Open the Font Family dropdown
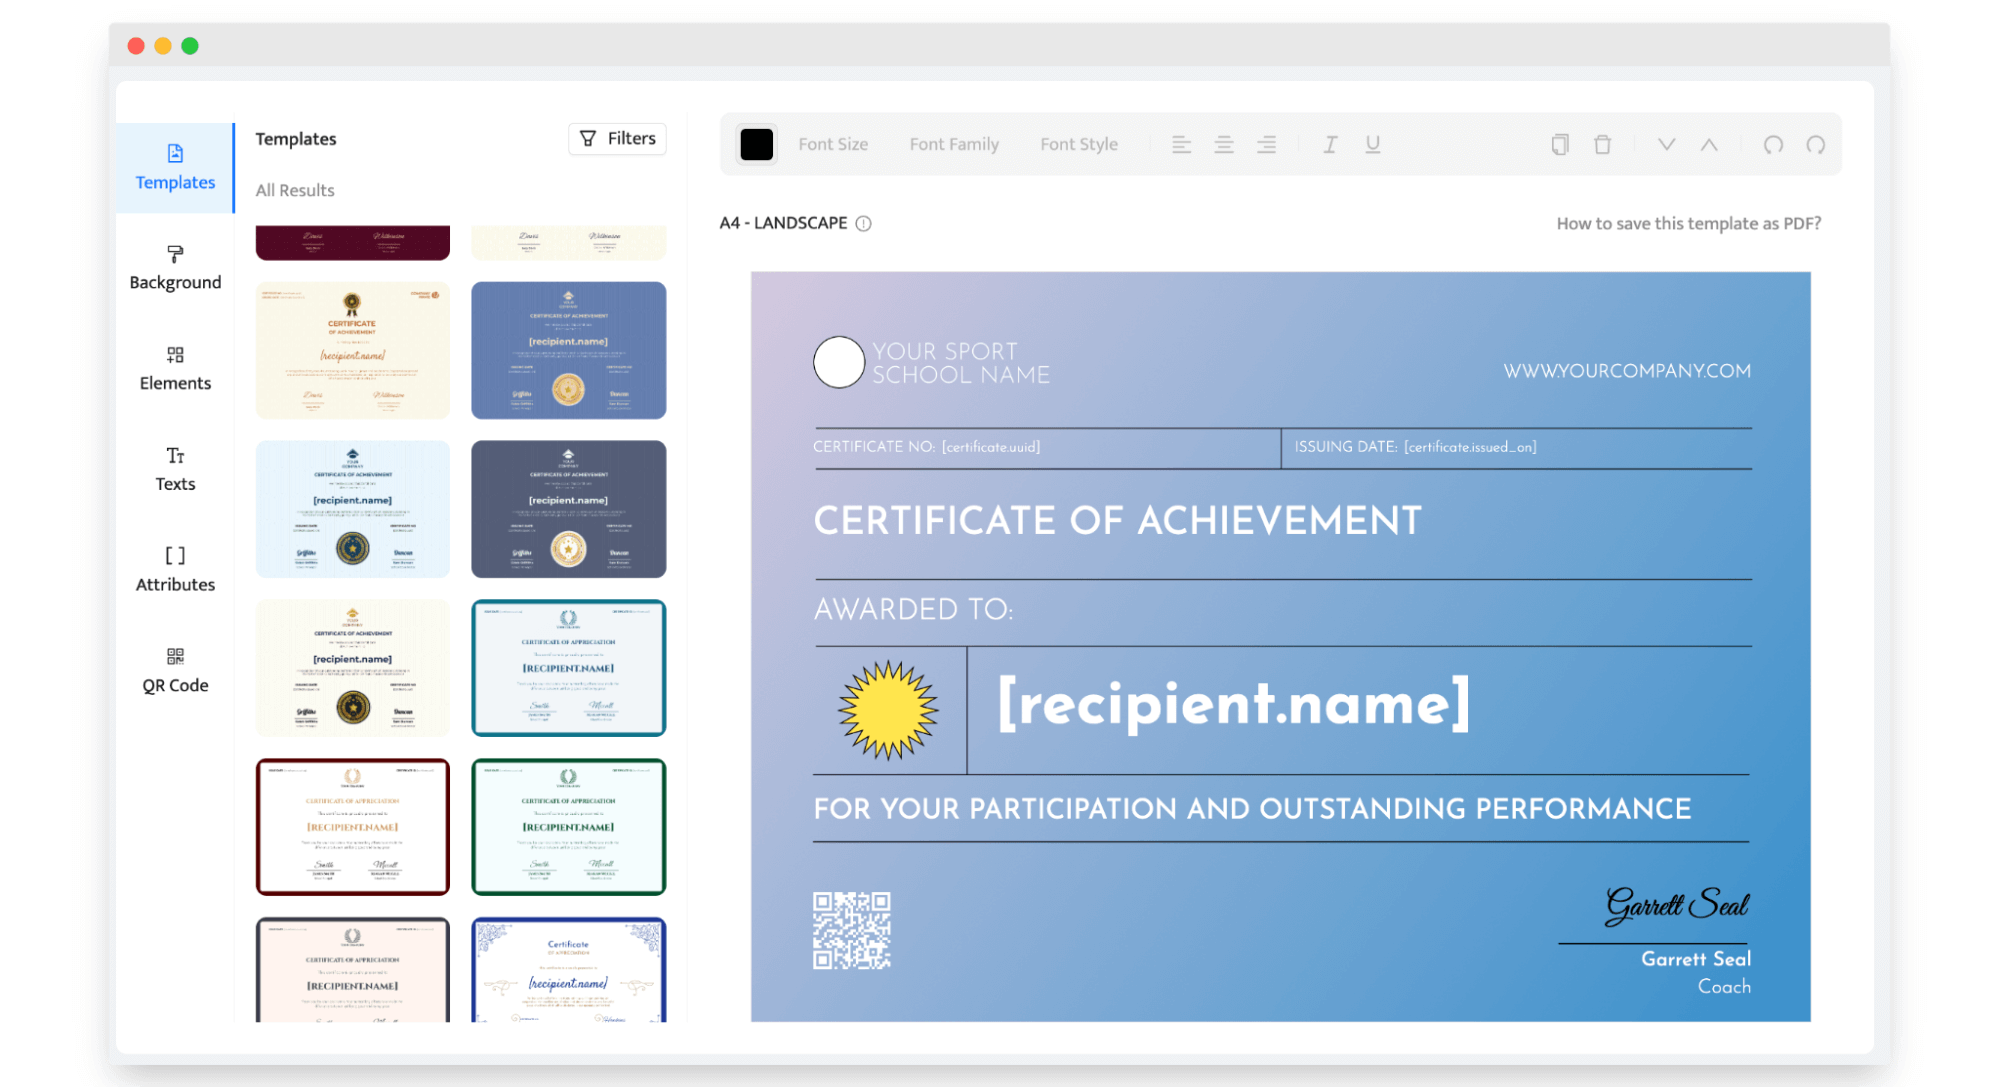The width and height of the screenshot is (1999, 1088). click(954, 145)
